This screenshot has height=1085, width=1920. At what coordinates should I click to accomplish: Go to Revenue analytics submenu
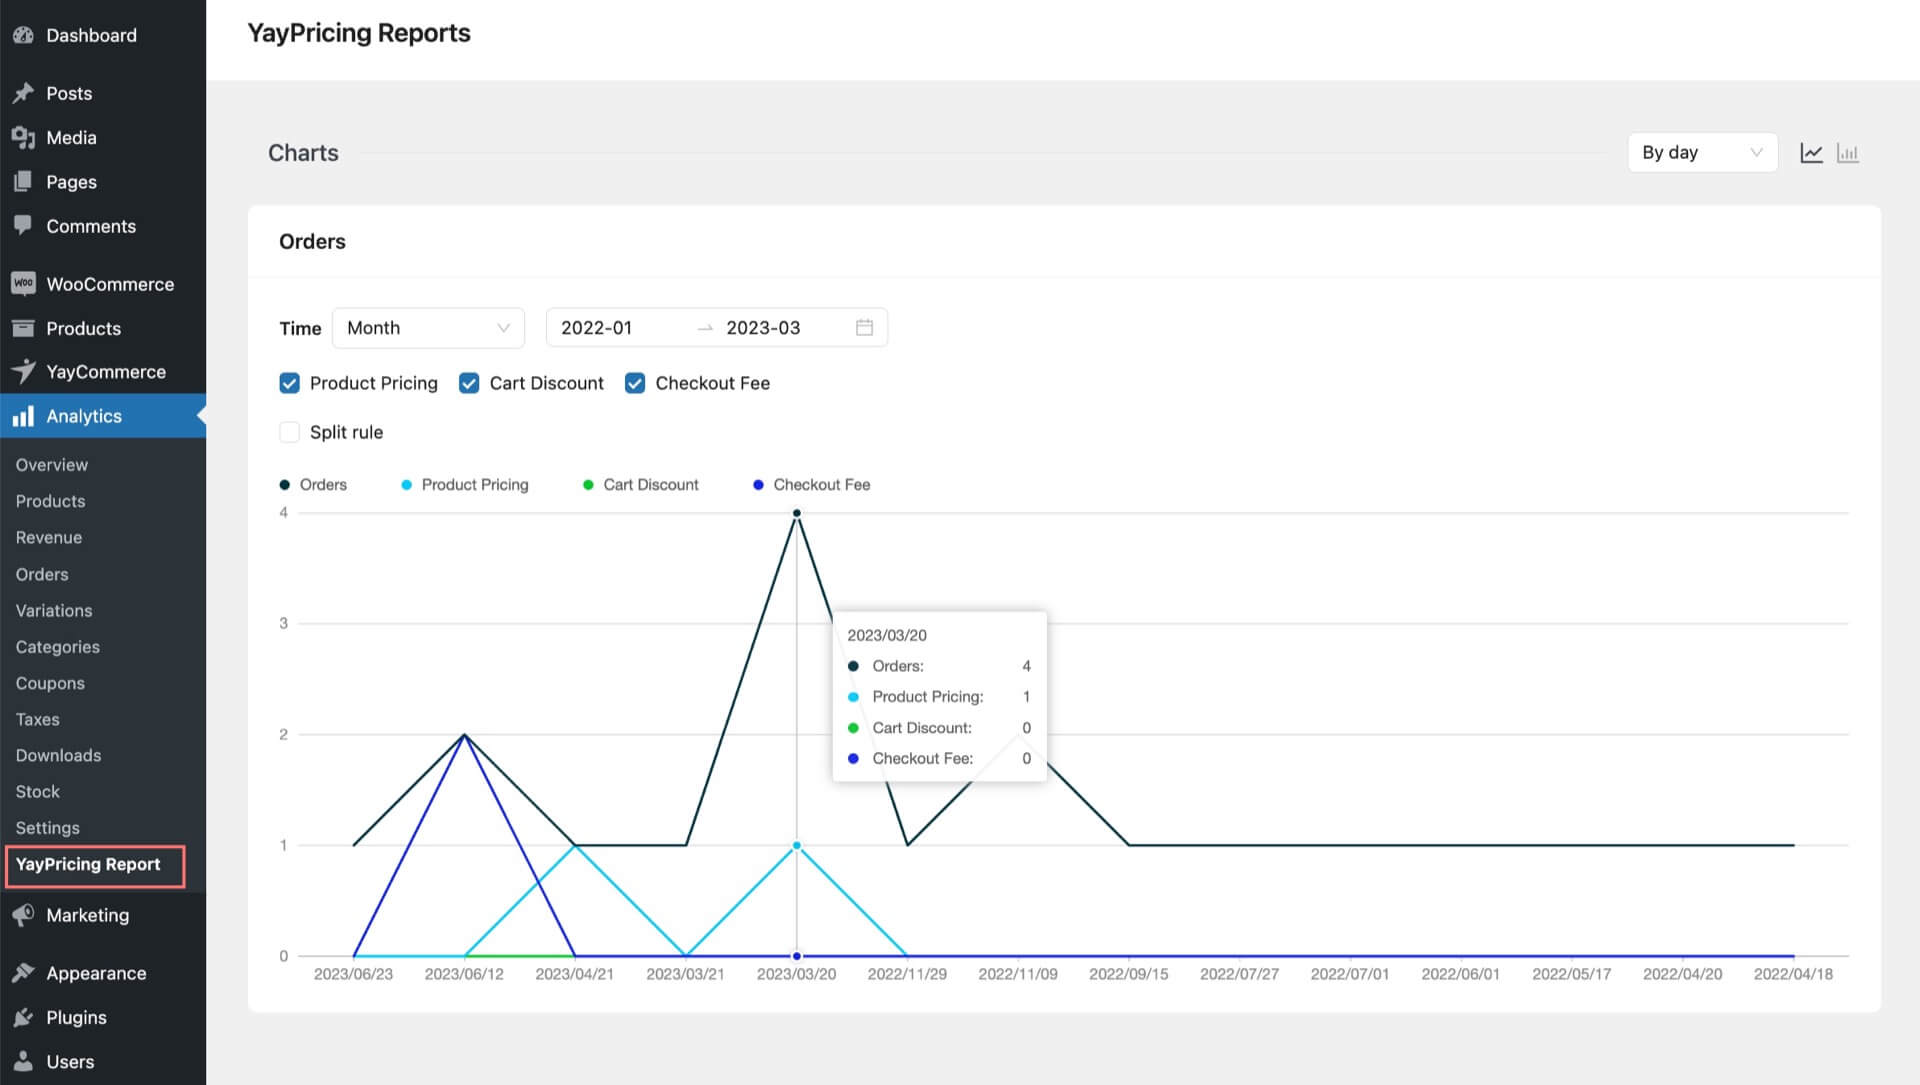point(49,538)
